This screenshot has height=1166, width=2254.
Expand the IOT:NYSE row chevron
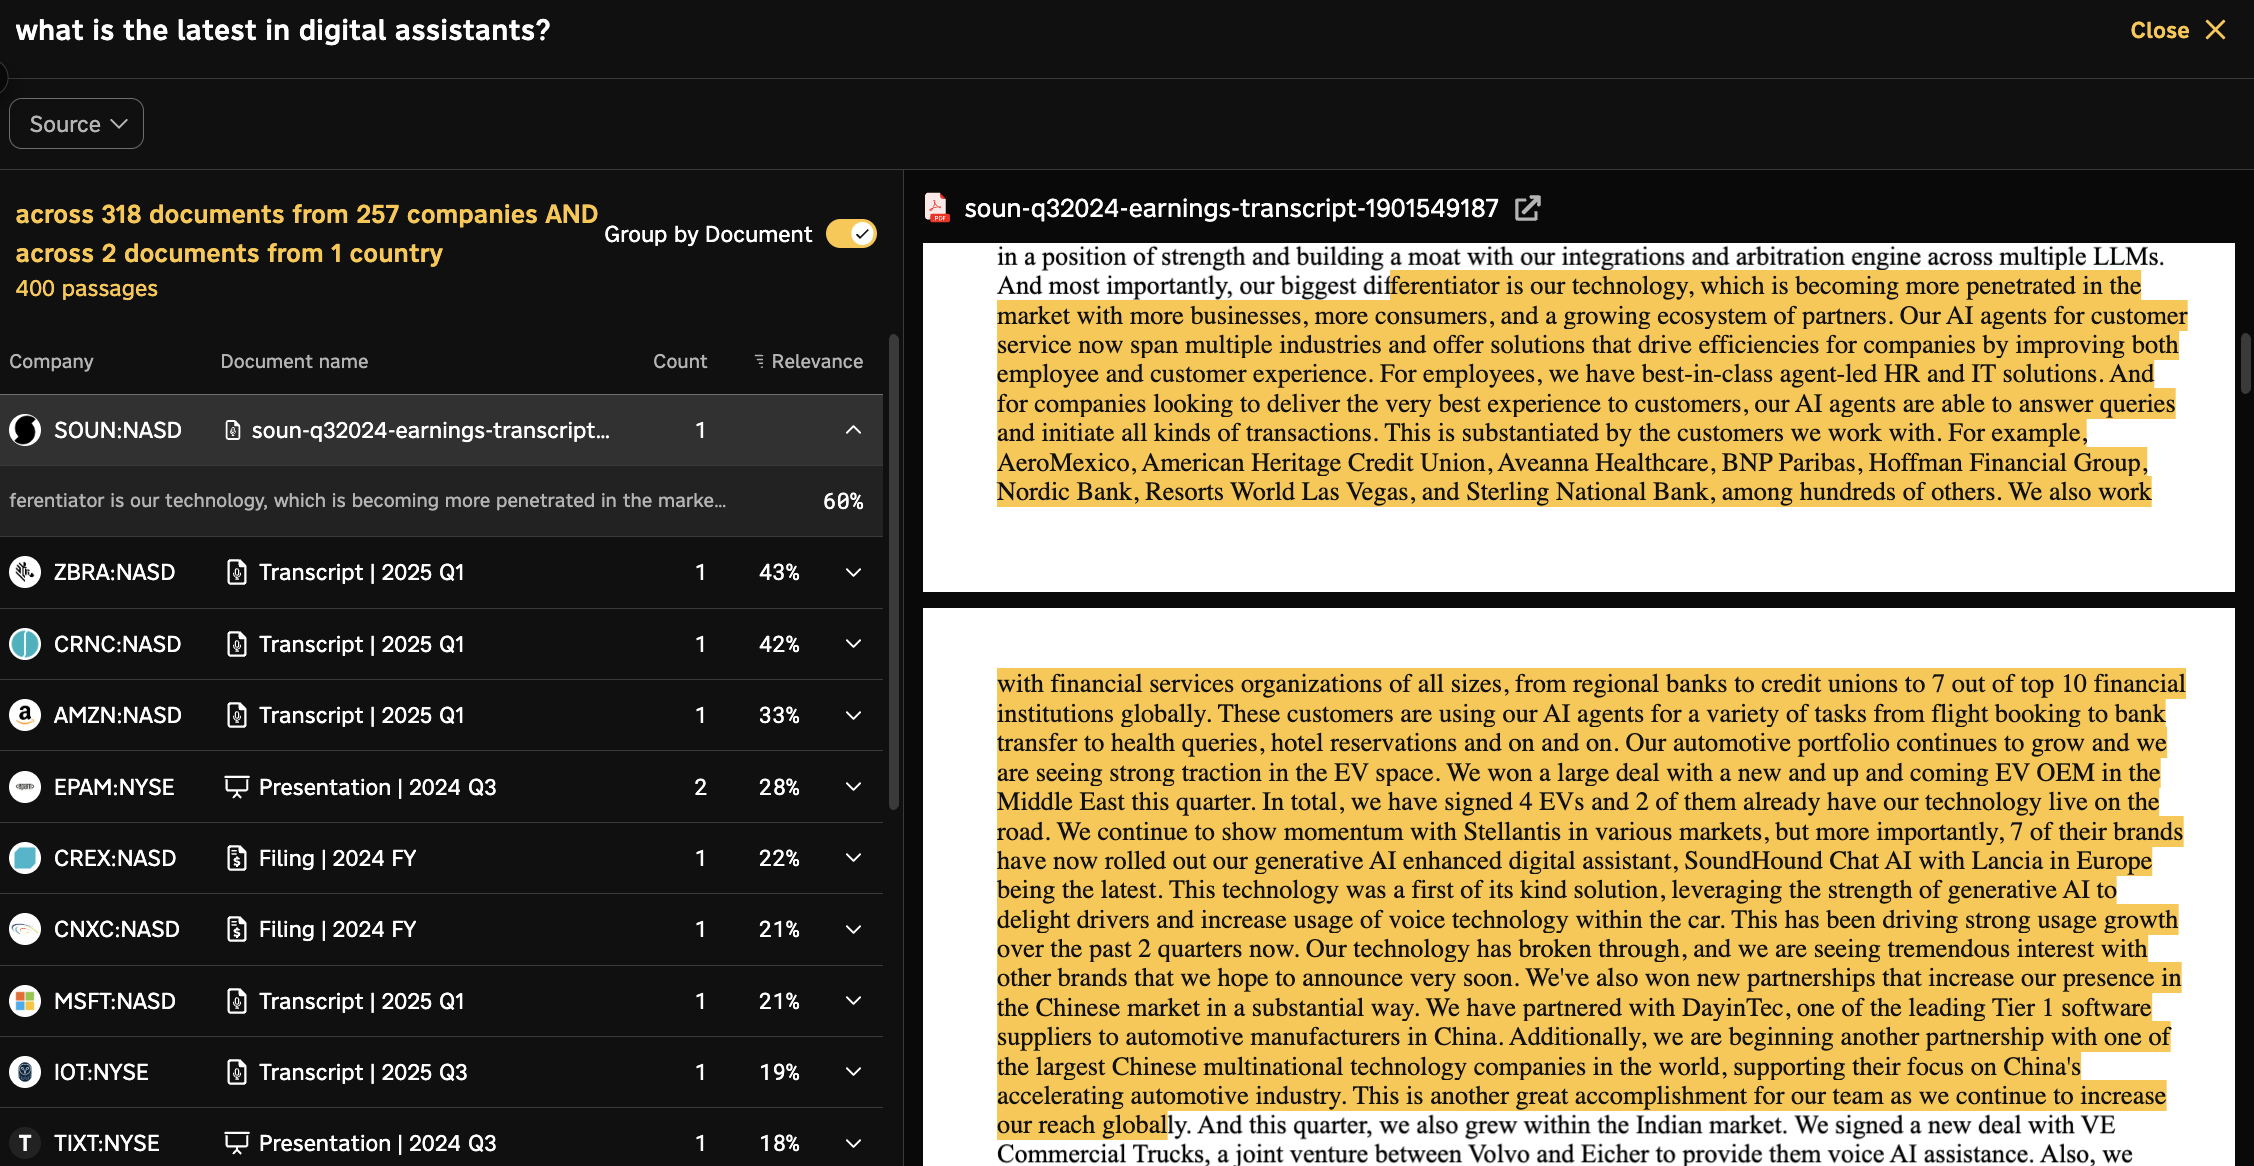click(853, 1072)
